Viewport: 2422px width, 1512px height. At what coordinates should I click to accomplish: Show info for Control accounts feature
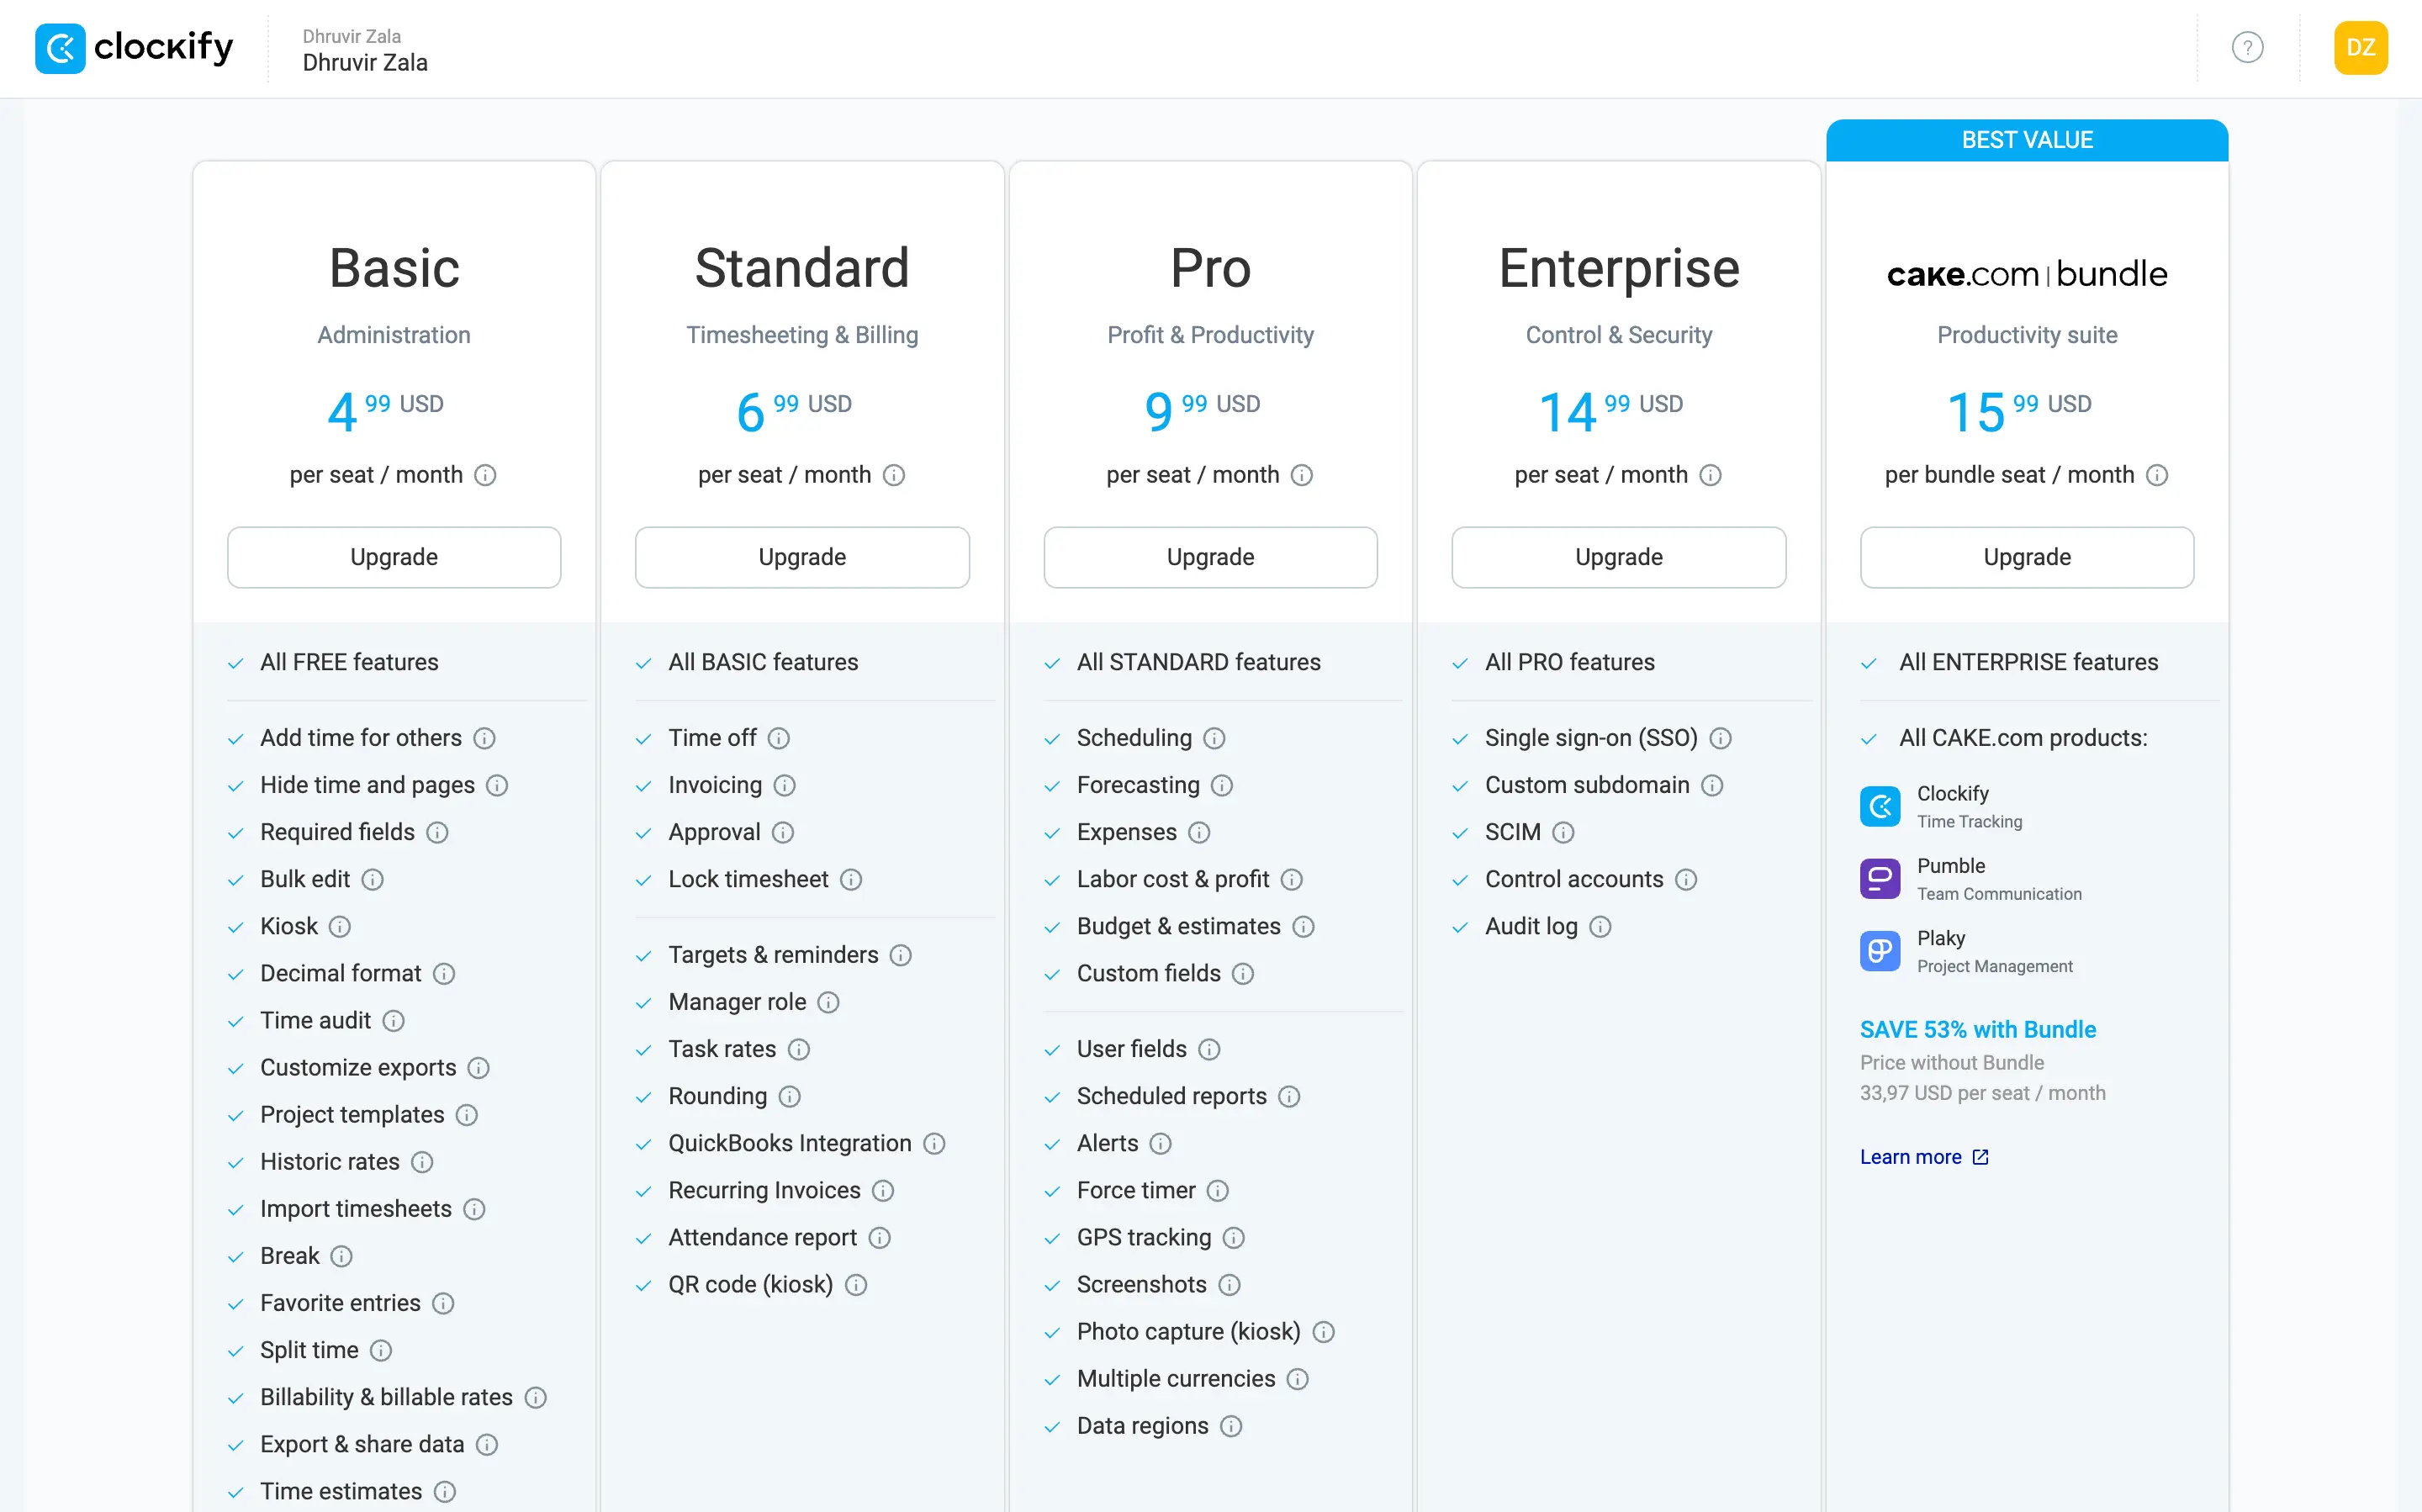point(1686,880)
